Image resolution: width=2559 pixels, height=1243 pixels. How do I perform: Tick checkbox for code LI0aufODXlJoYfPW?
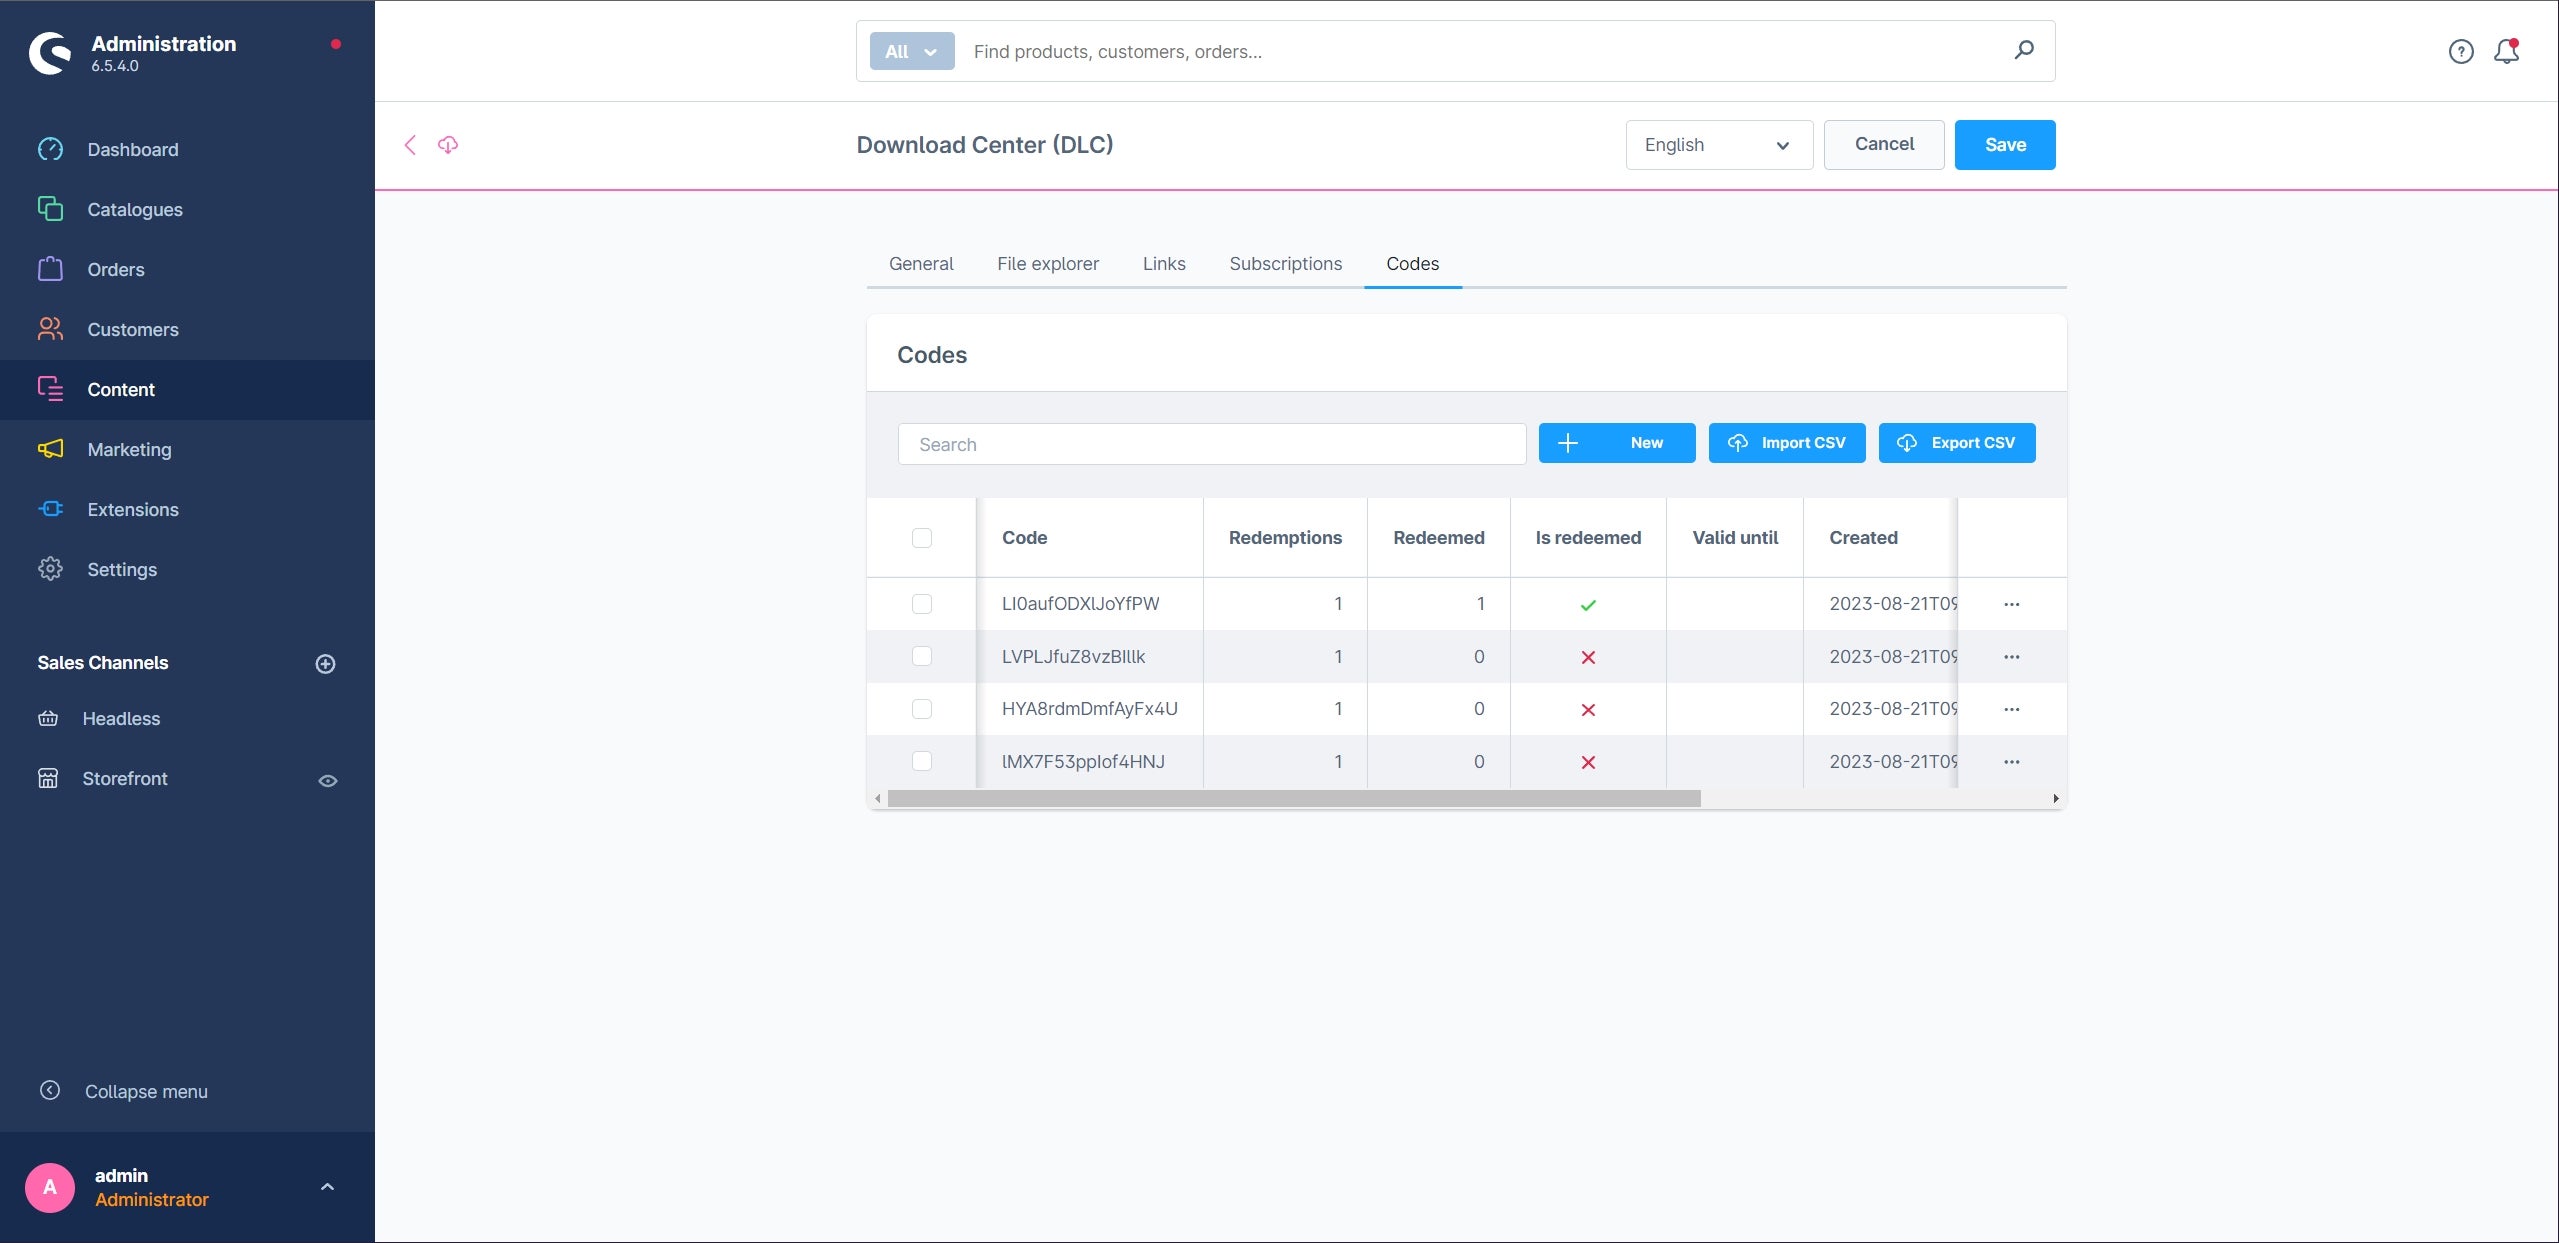pyautogui.click(x=921, y=604)
